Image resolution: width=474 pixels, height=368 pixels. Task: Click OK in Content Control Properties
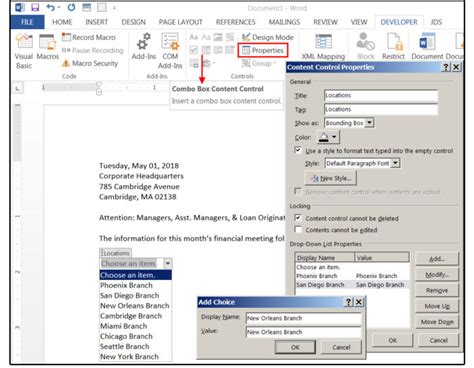[x=393, y=340]
